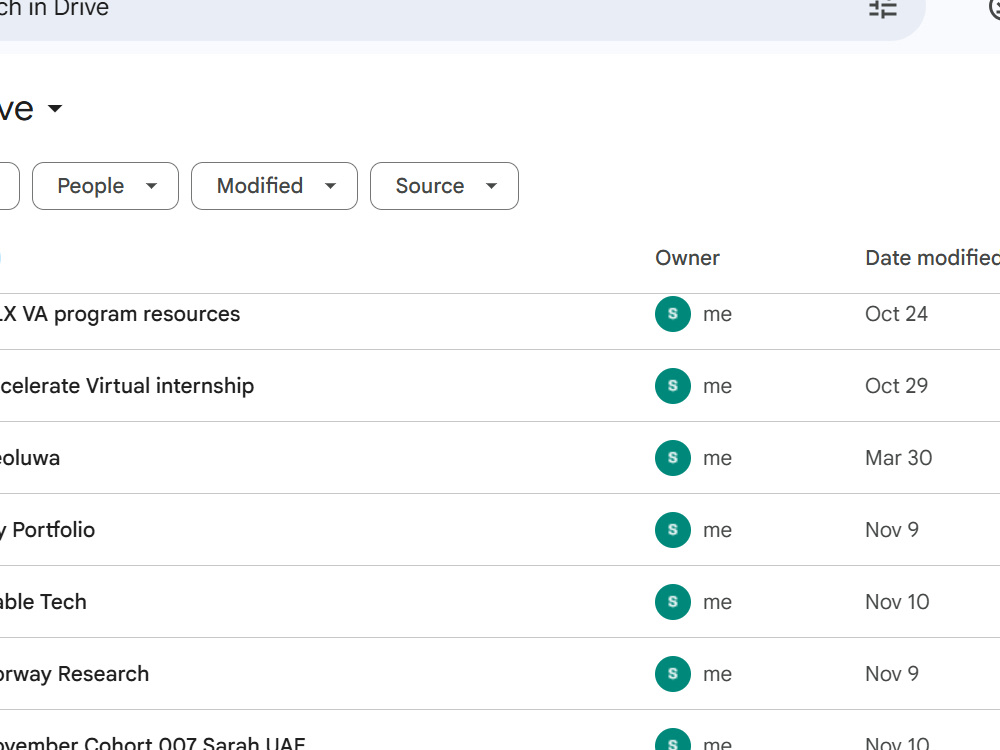Open the Source filter dropdown
The width and height of the screenshot is (1000, 750).
pyautogui.click(x=445, y=186)
